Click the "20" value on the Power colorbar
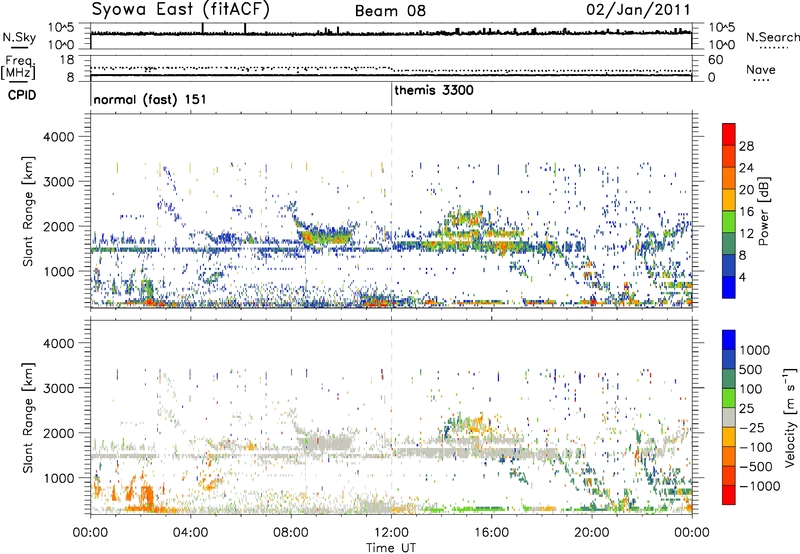800x554 pixels. click(x=746, y=190)
